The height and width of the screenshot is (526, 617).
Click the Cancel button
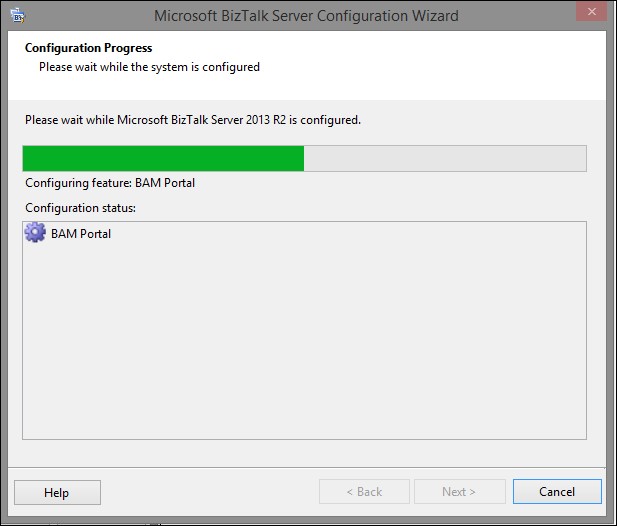(557, 492)
